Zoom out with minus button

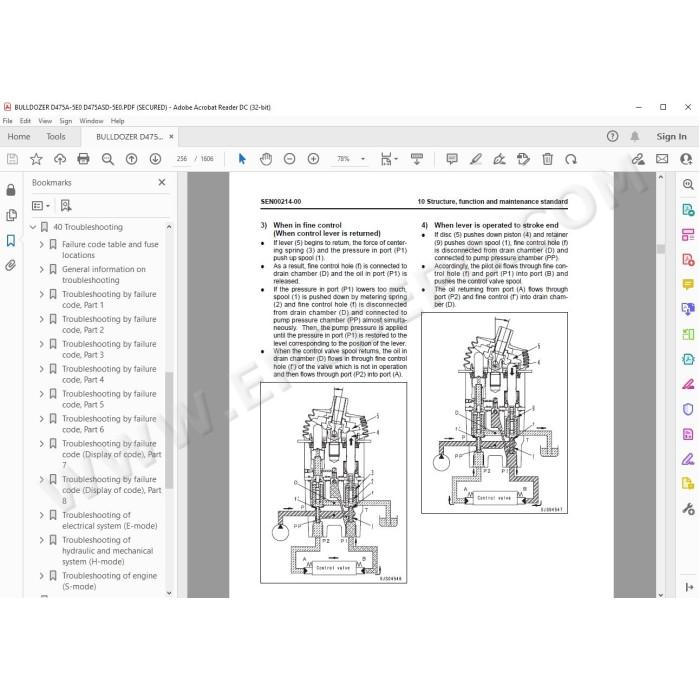pos(290,159)
